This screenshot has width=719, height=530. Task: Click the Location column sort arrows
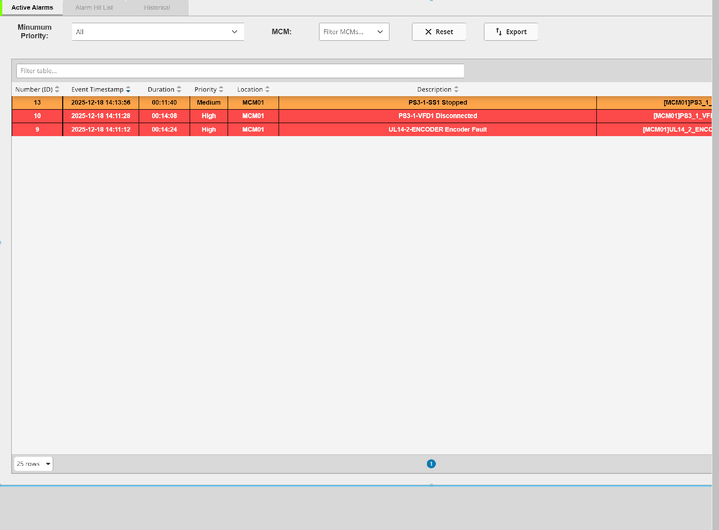pos(268,90)
